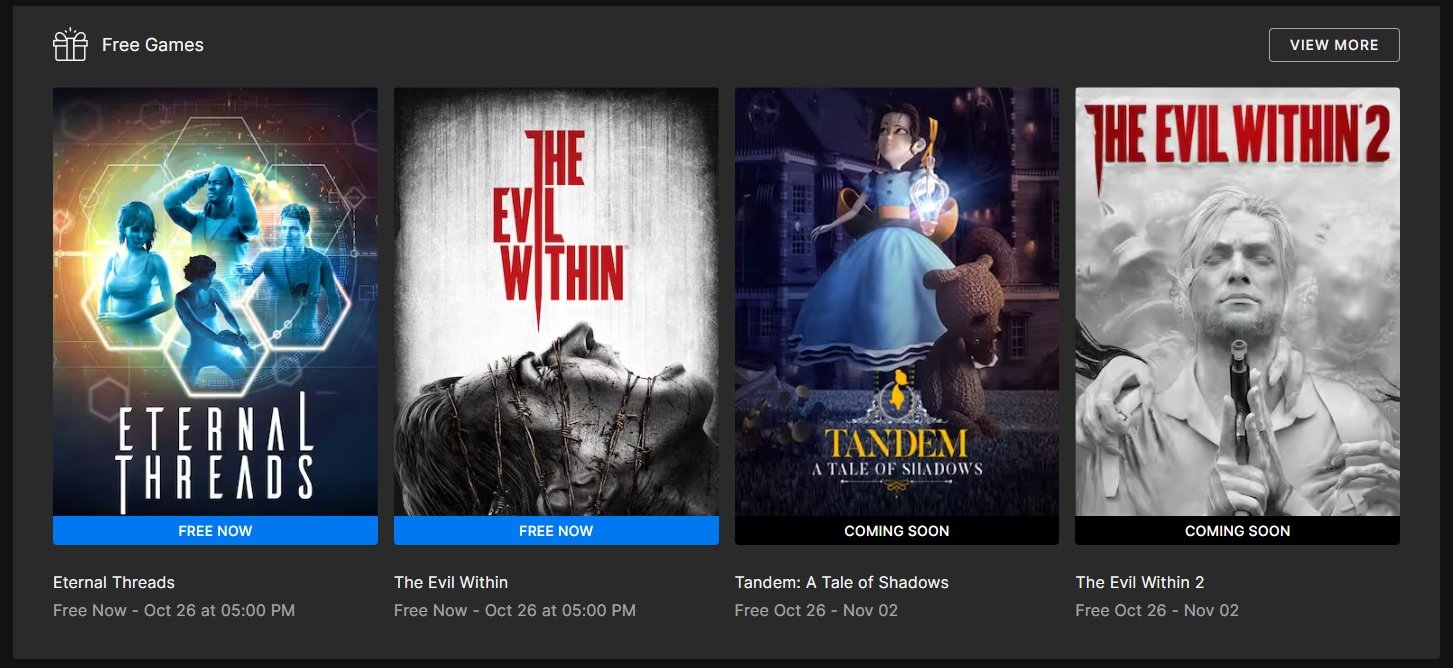Click The Evil Within free-until date text

[x=515, y=610]
